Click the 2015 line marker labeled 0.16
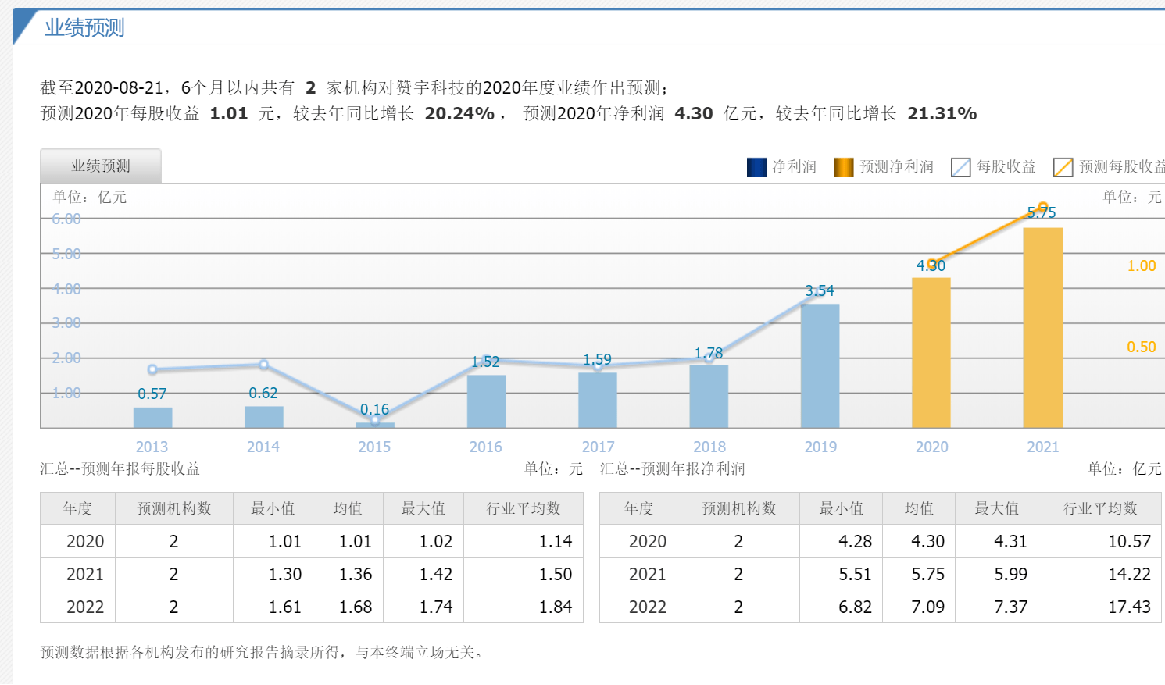Screen dimensions: 1165x685 (x=375, y=420)
